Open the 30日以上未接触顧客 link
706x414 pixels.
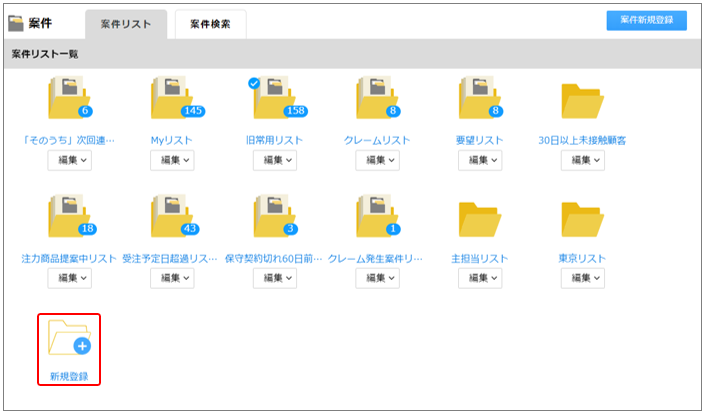[x=582, y=141]
